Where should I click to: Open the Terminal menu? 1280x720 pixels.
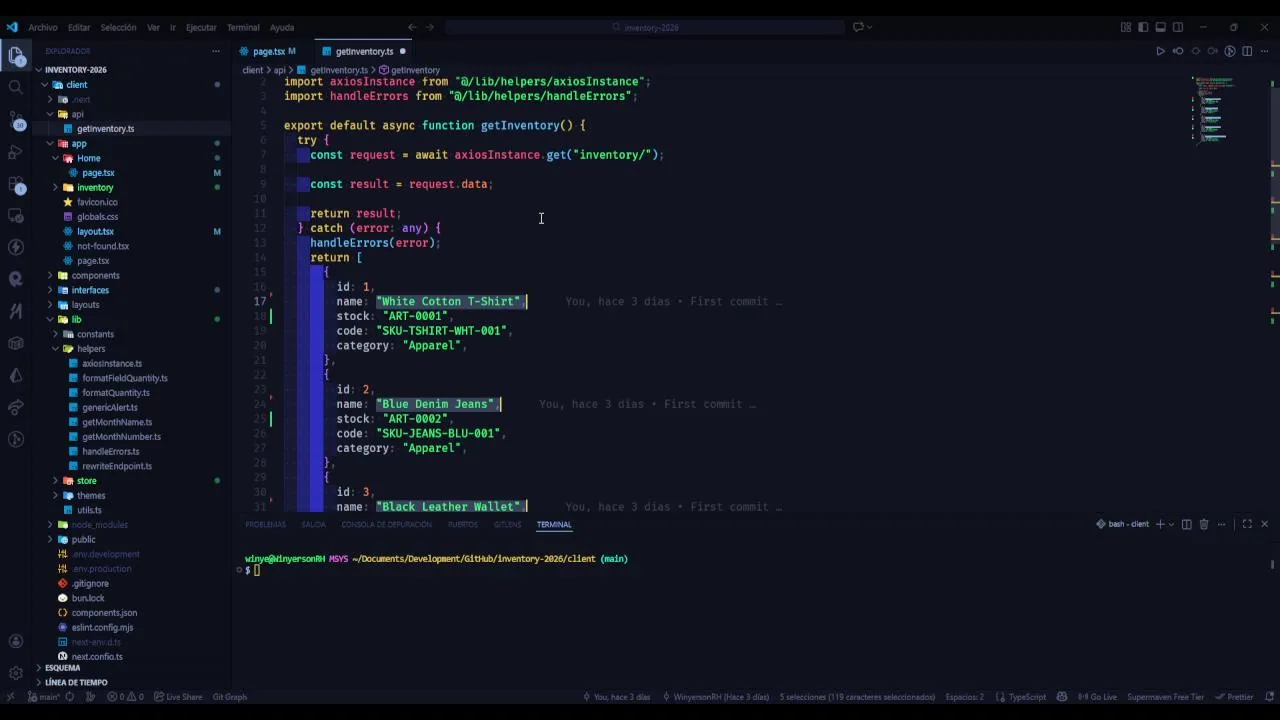[x=243, y=27]
